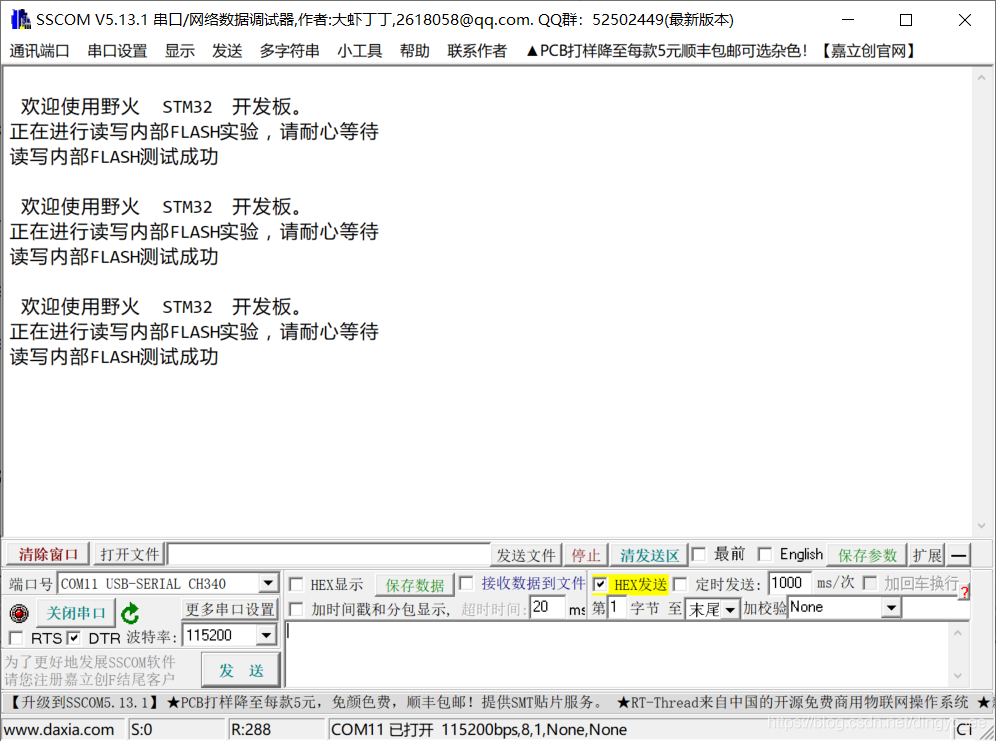The image size is (996, 741).
Task: Click the 第 byte number field
Action: [616, 608]
